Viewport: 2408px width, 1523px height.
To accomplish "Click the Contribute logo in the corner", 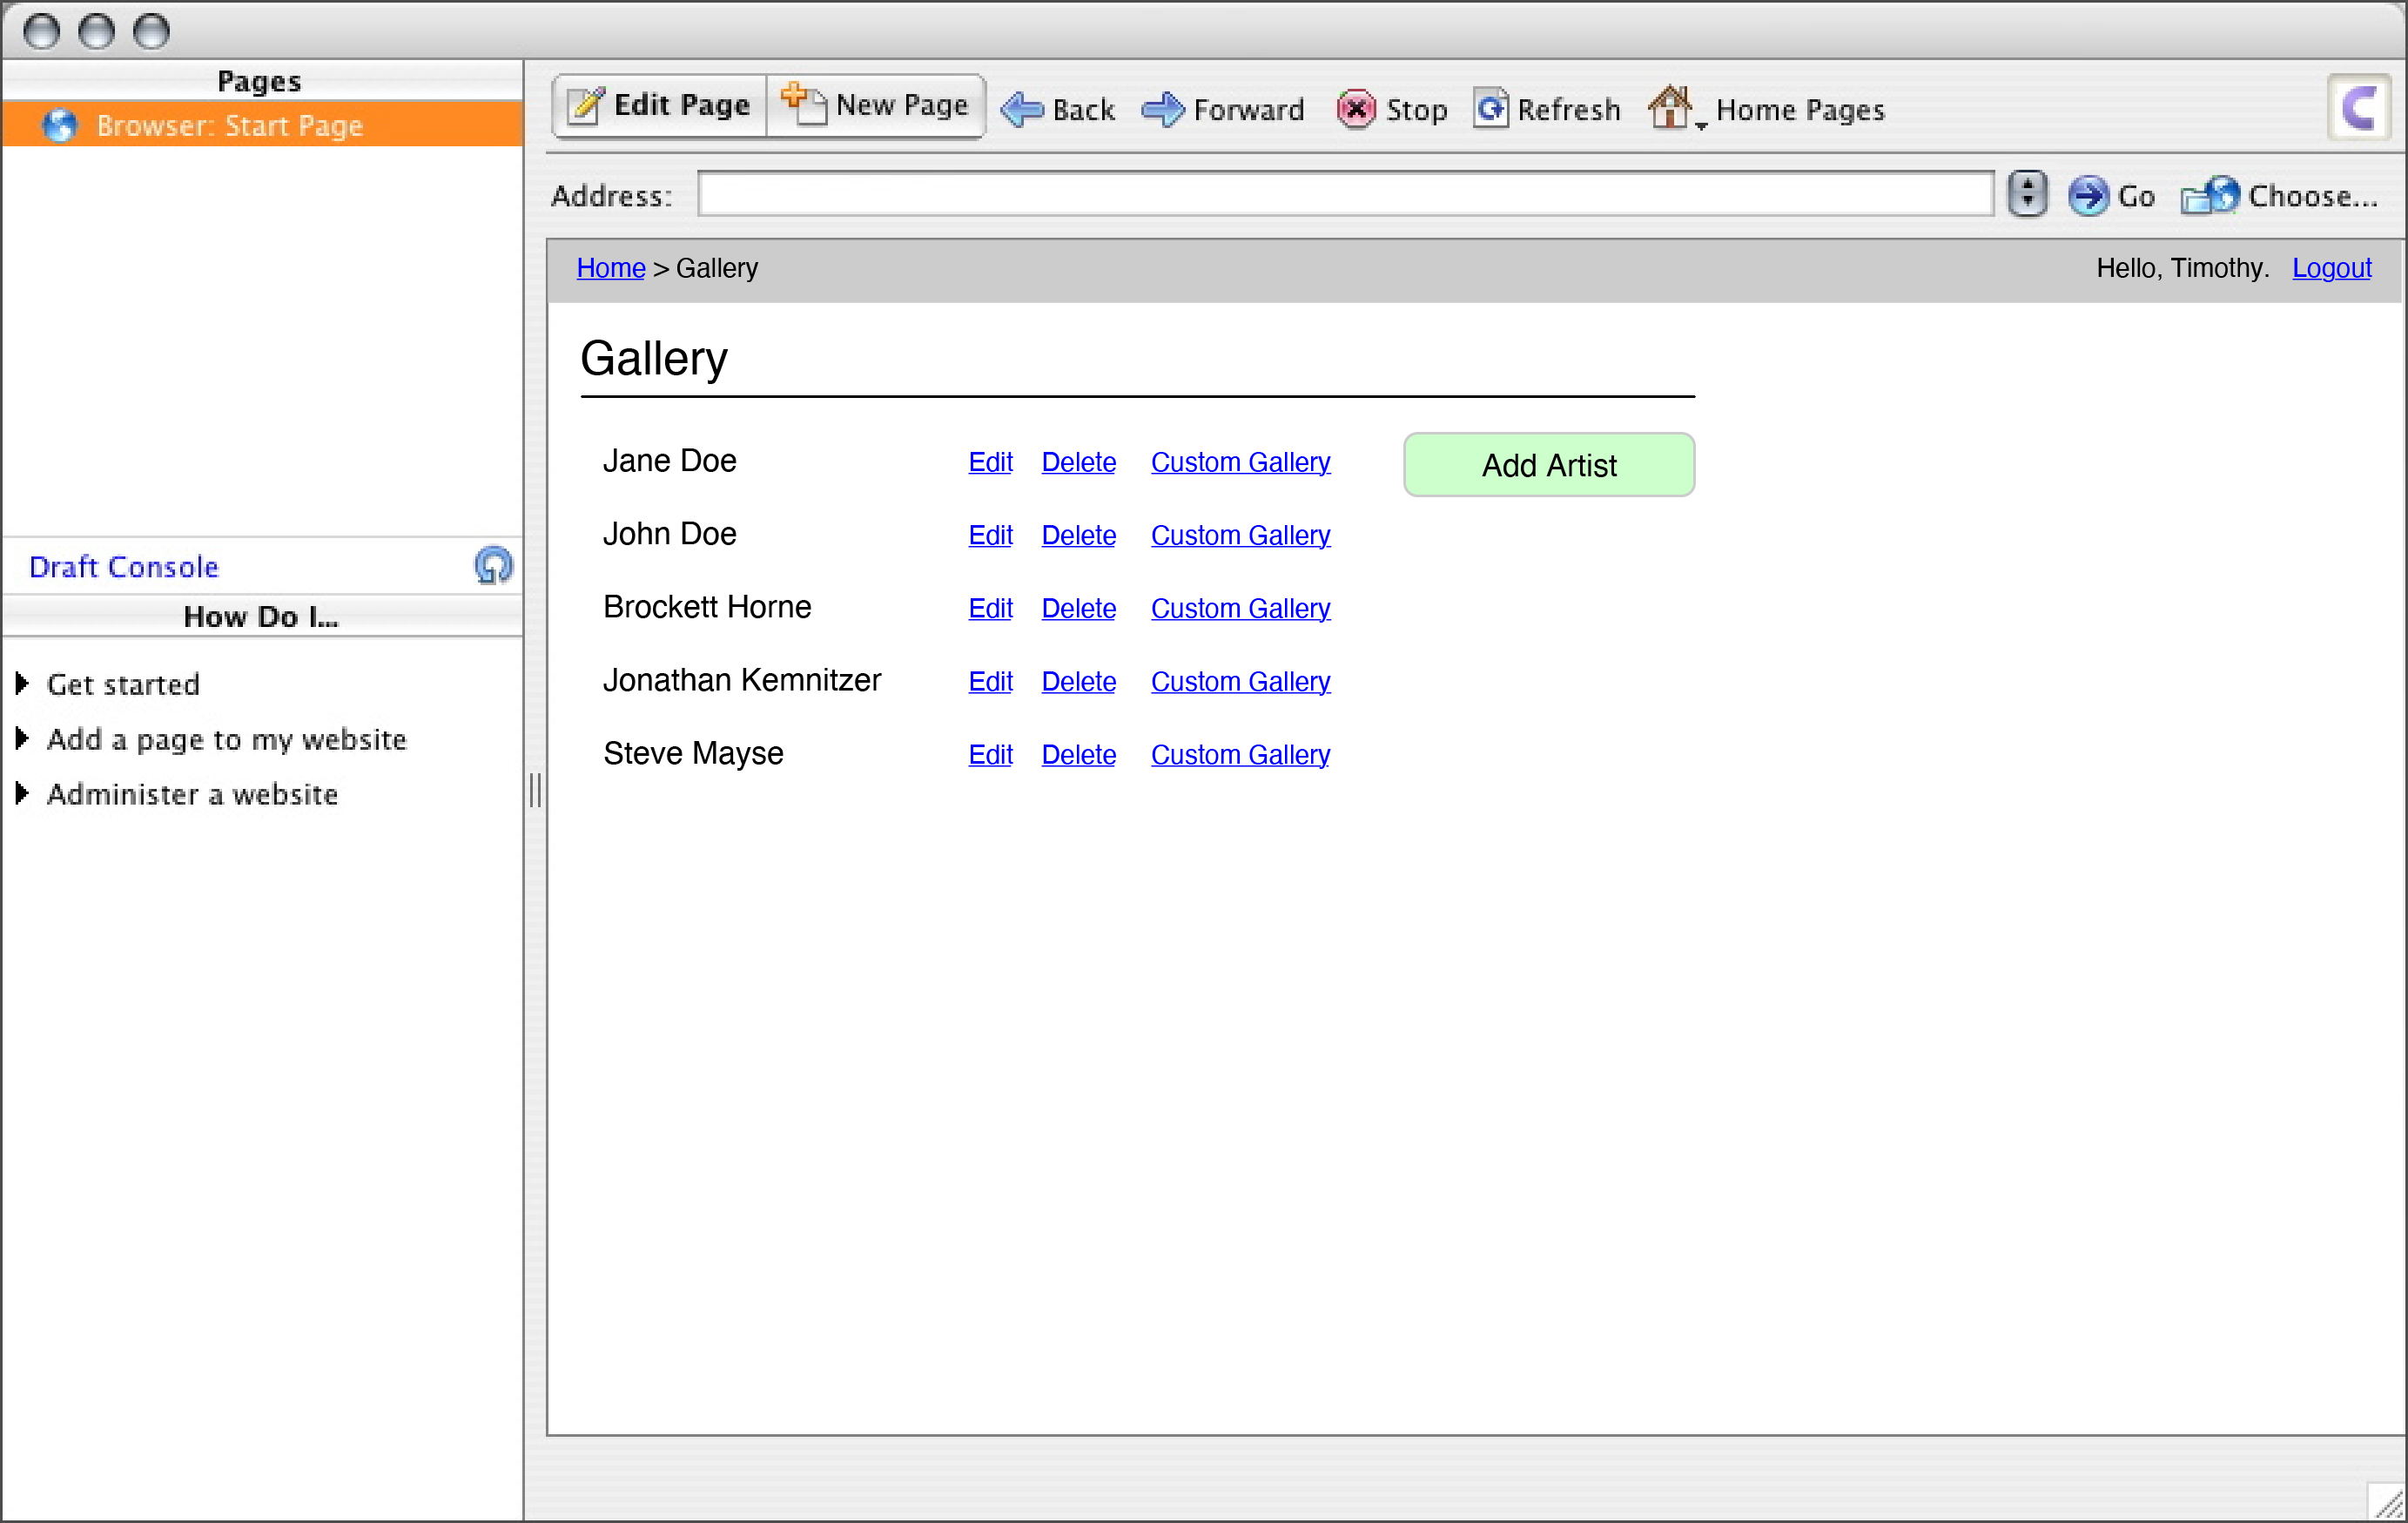I will point(2359,106).
